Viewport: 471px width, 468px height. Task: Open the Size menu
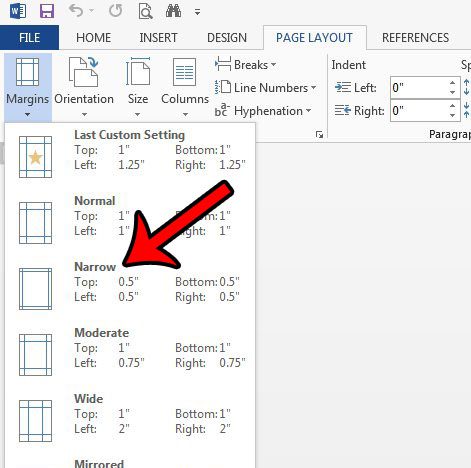[x=138, y=87]
